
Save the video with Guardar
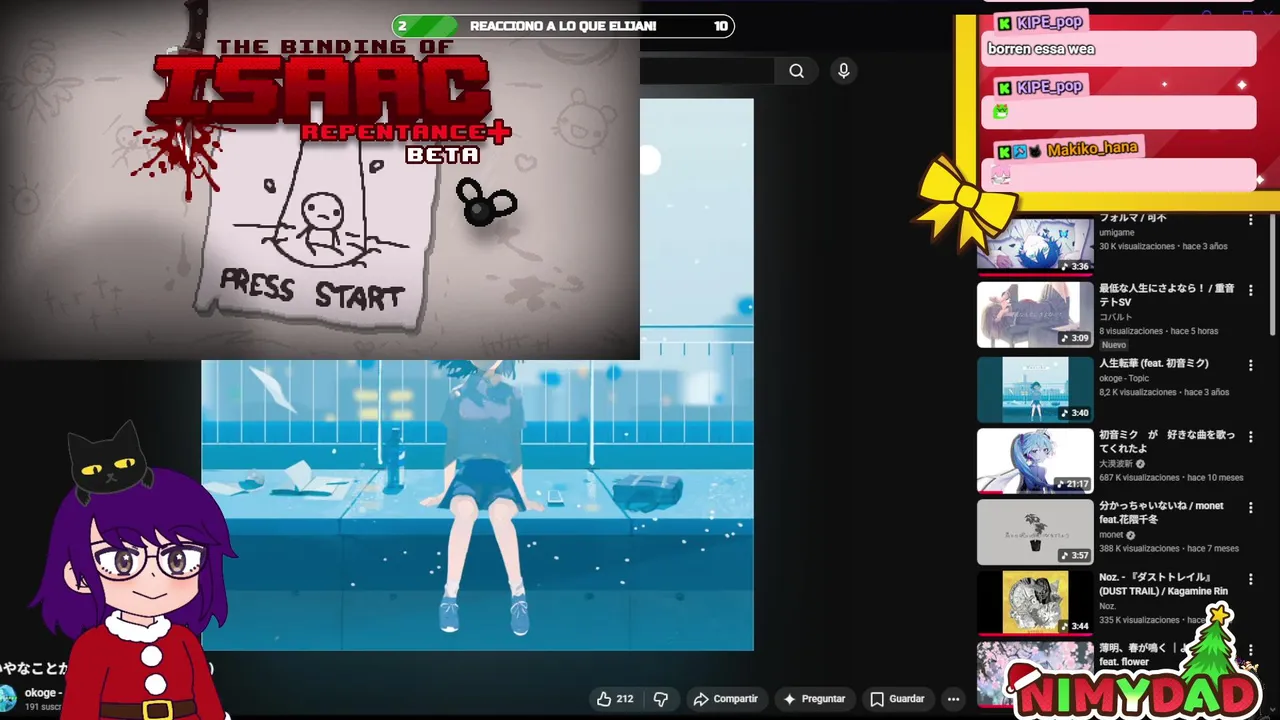click(x=897, y=699)
